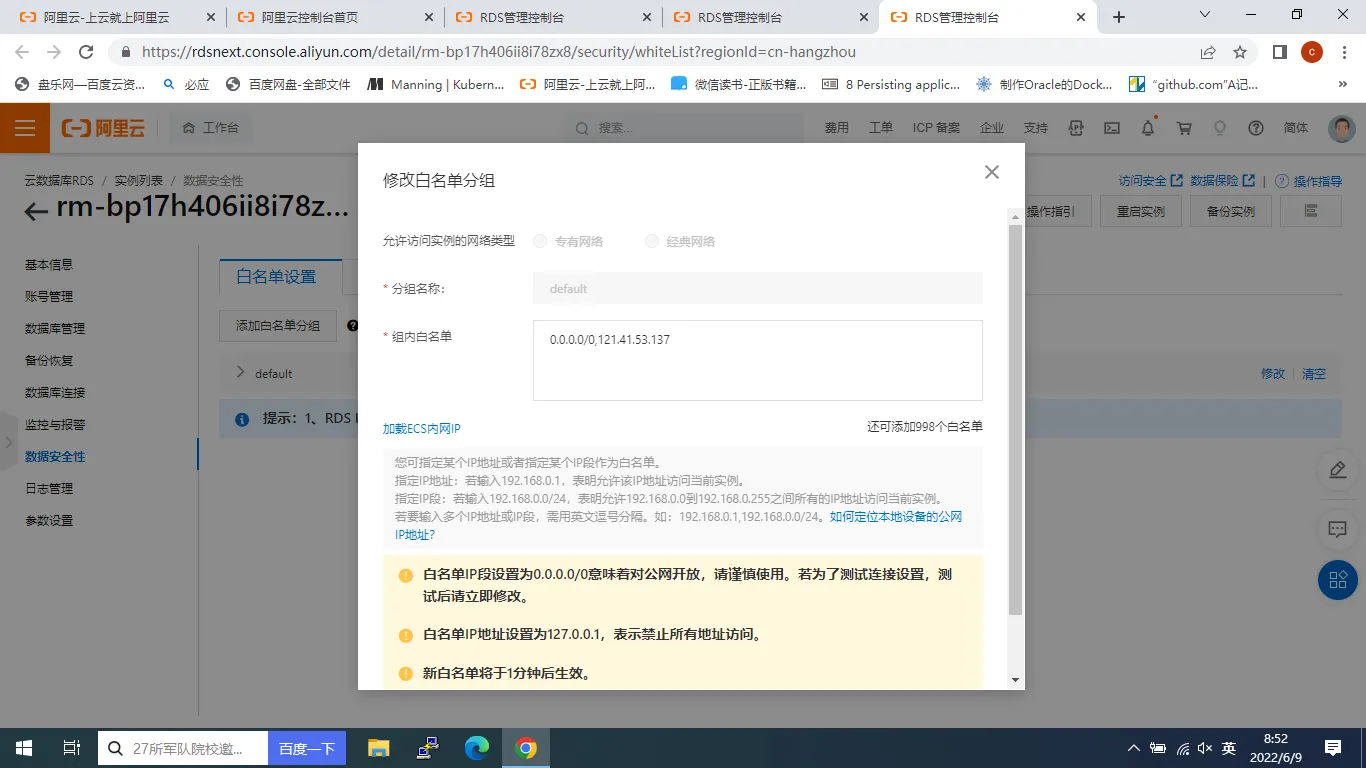
Task: Open the shopping cart icon
Action: (1184, 128)
